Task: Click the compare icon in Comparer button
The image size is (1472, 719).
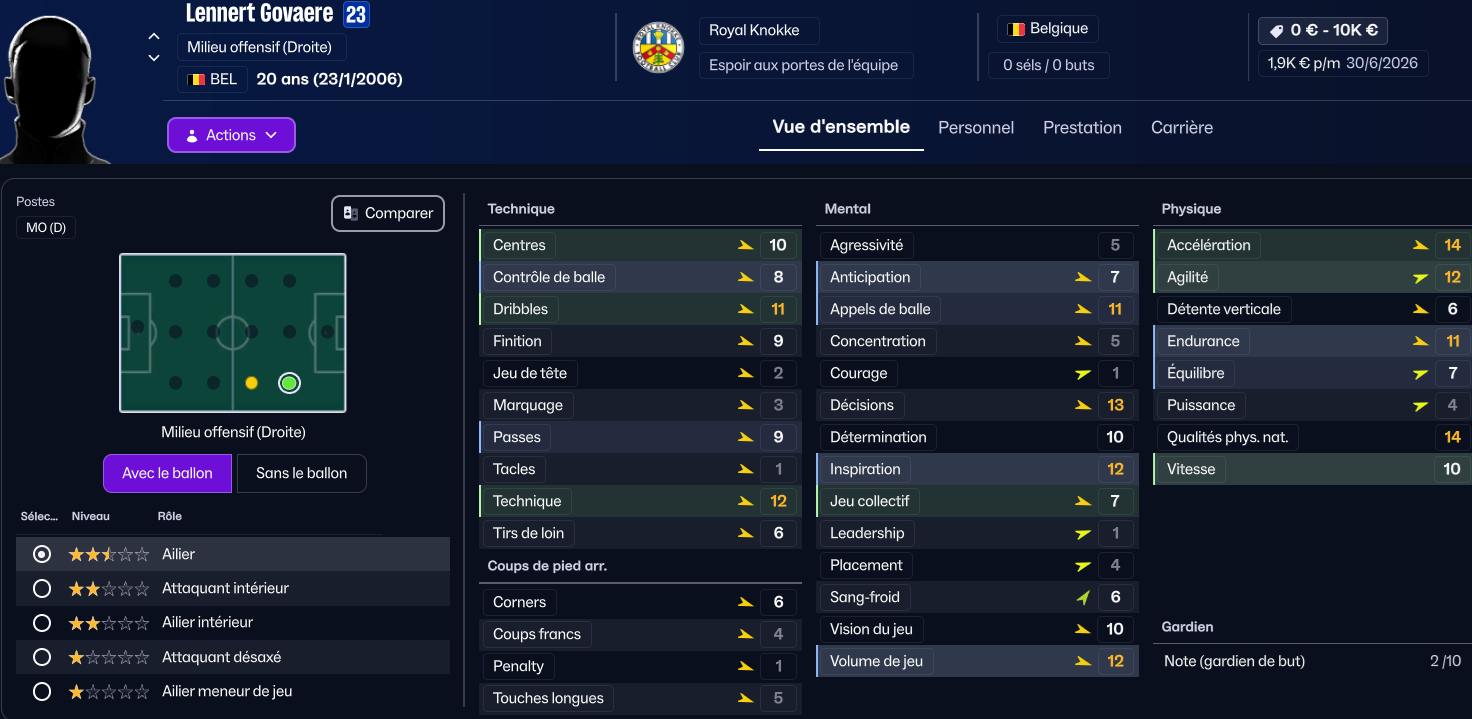Action: tap(351, 213)
